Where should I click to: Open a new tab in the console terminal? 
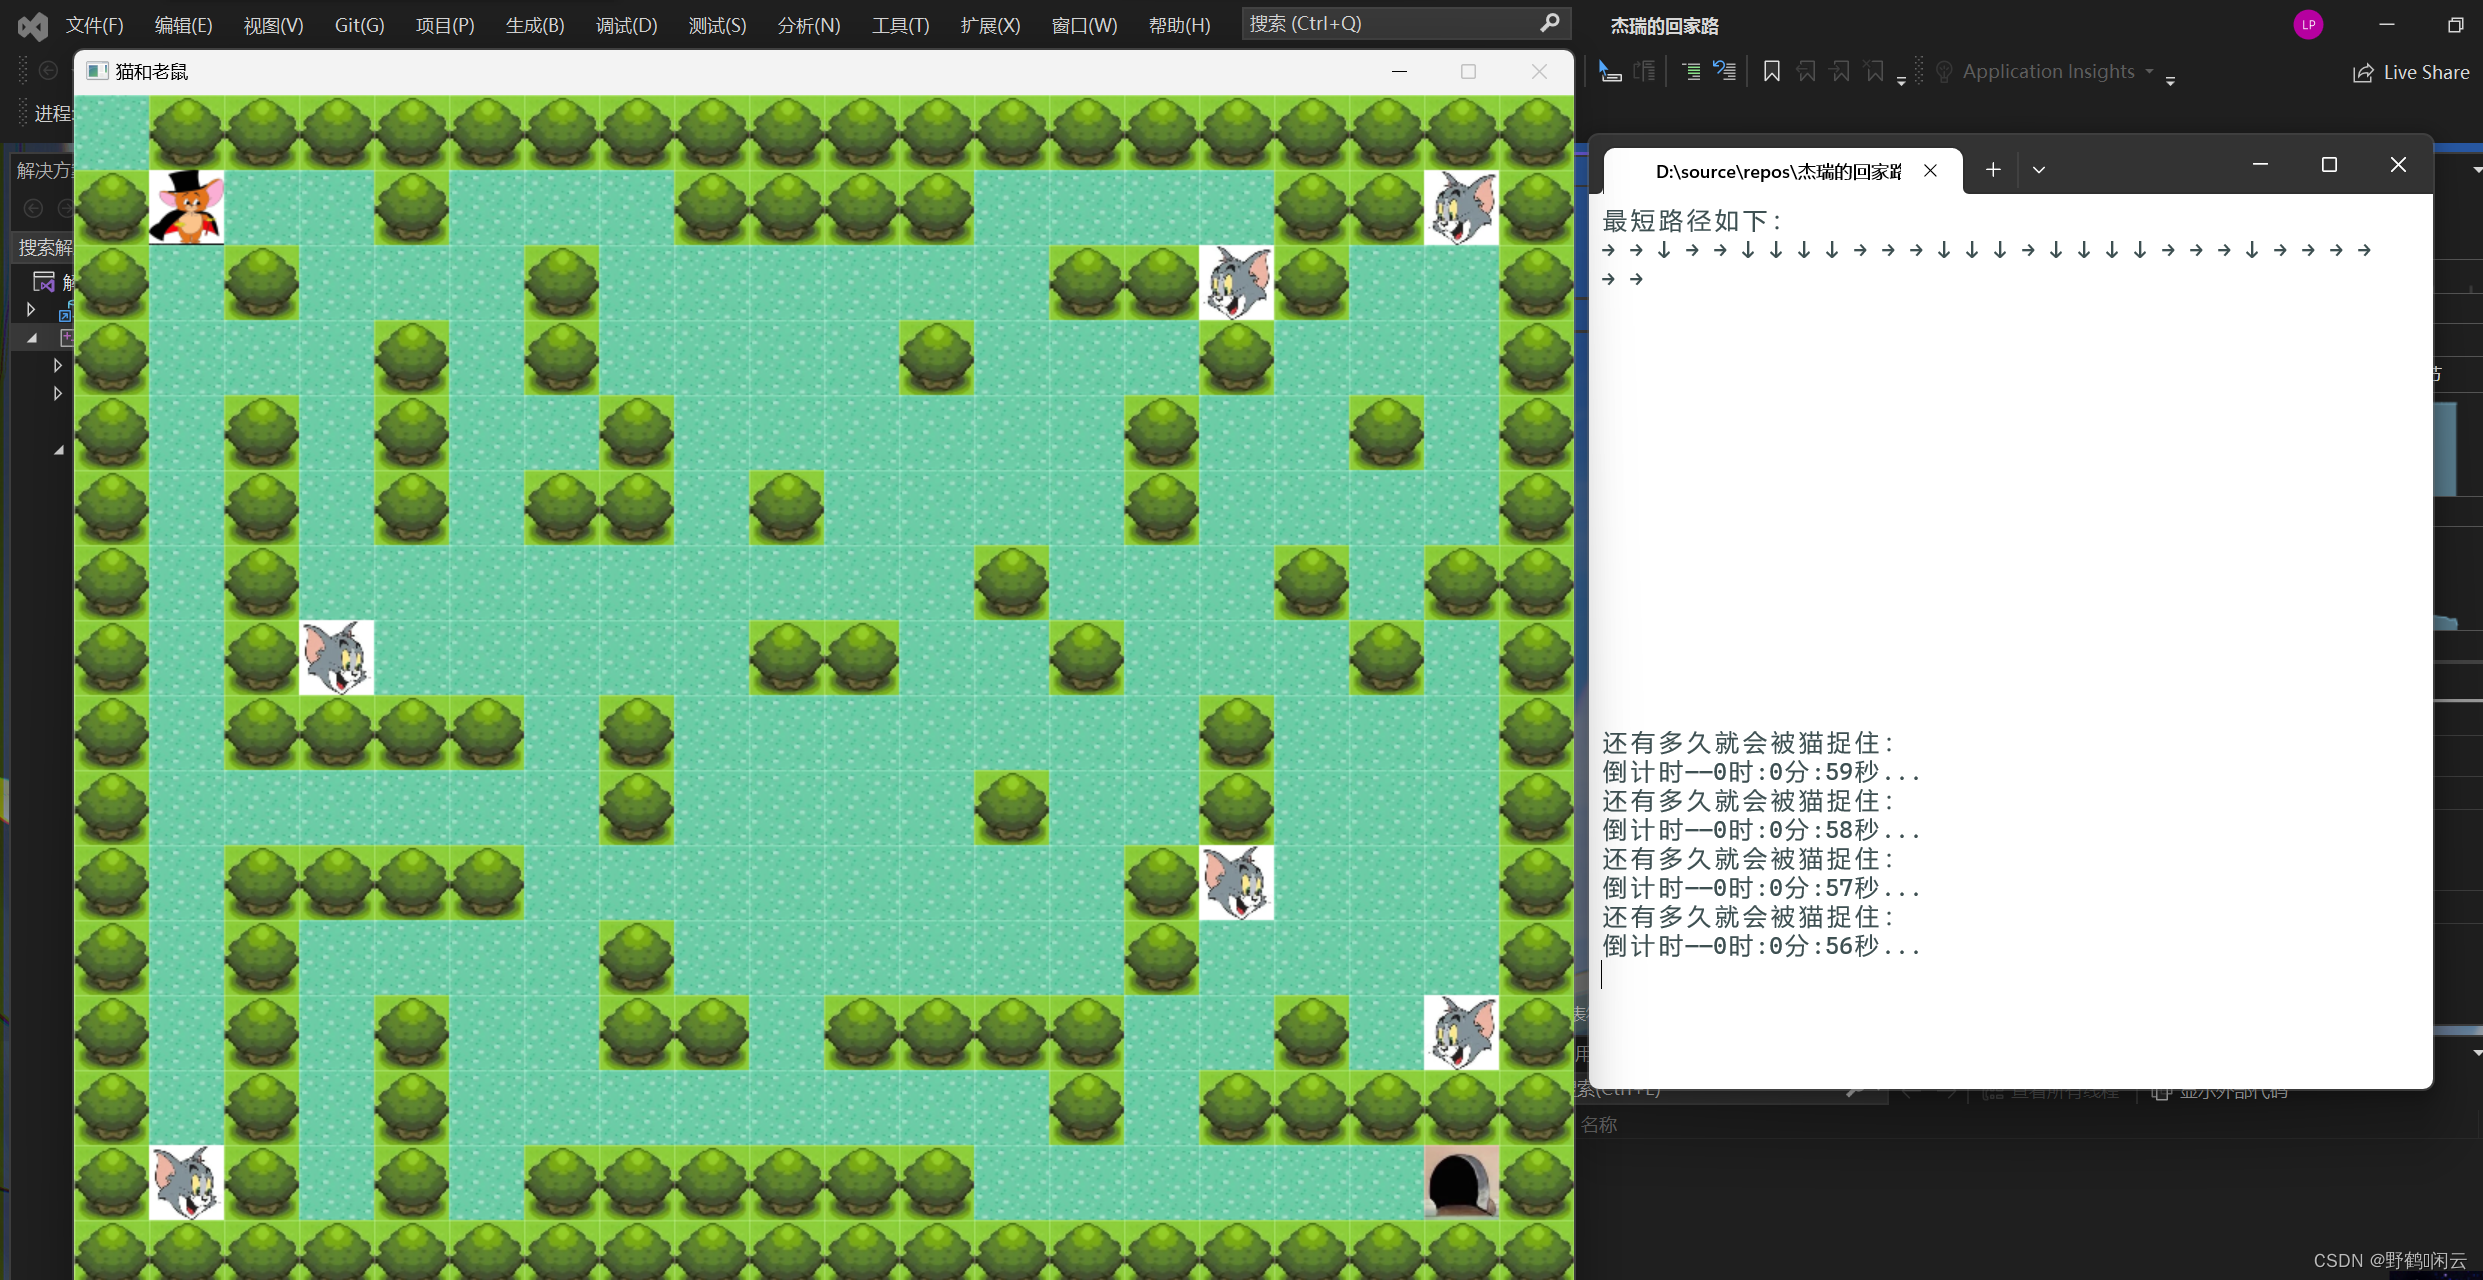[x=1993, y=170]
